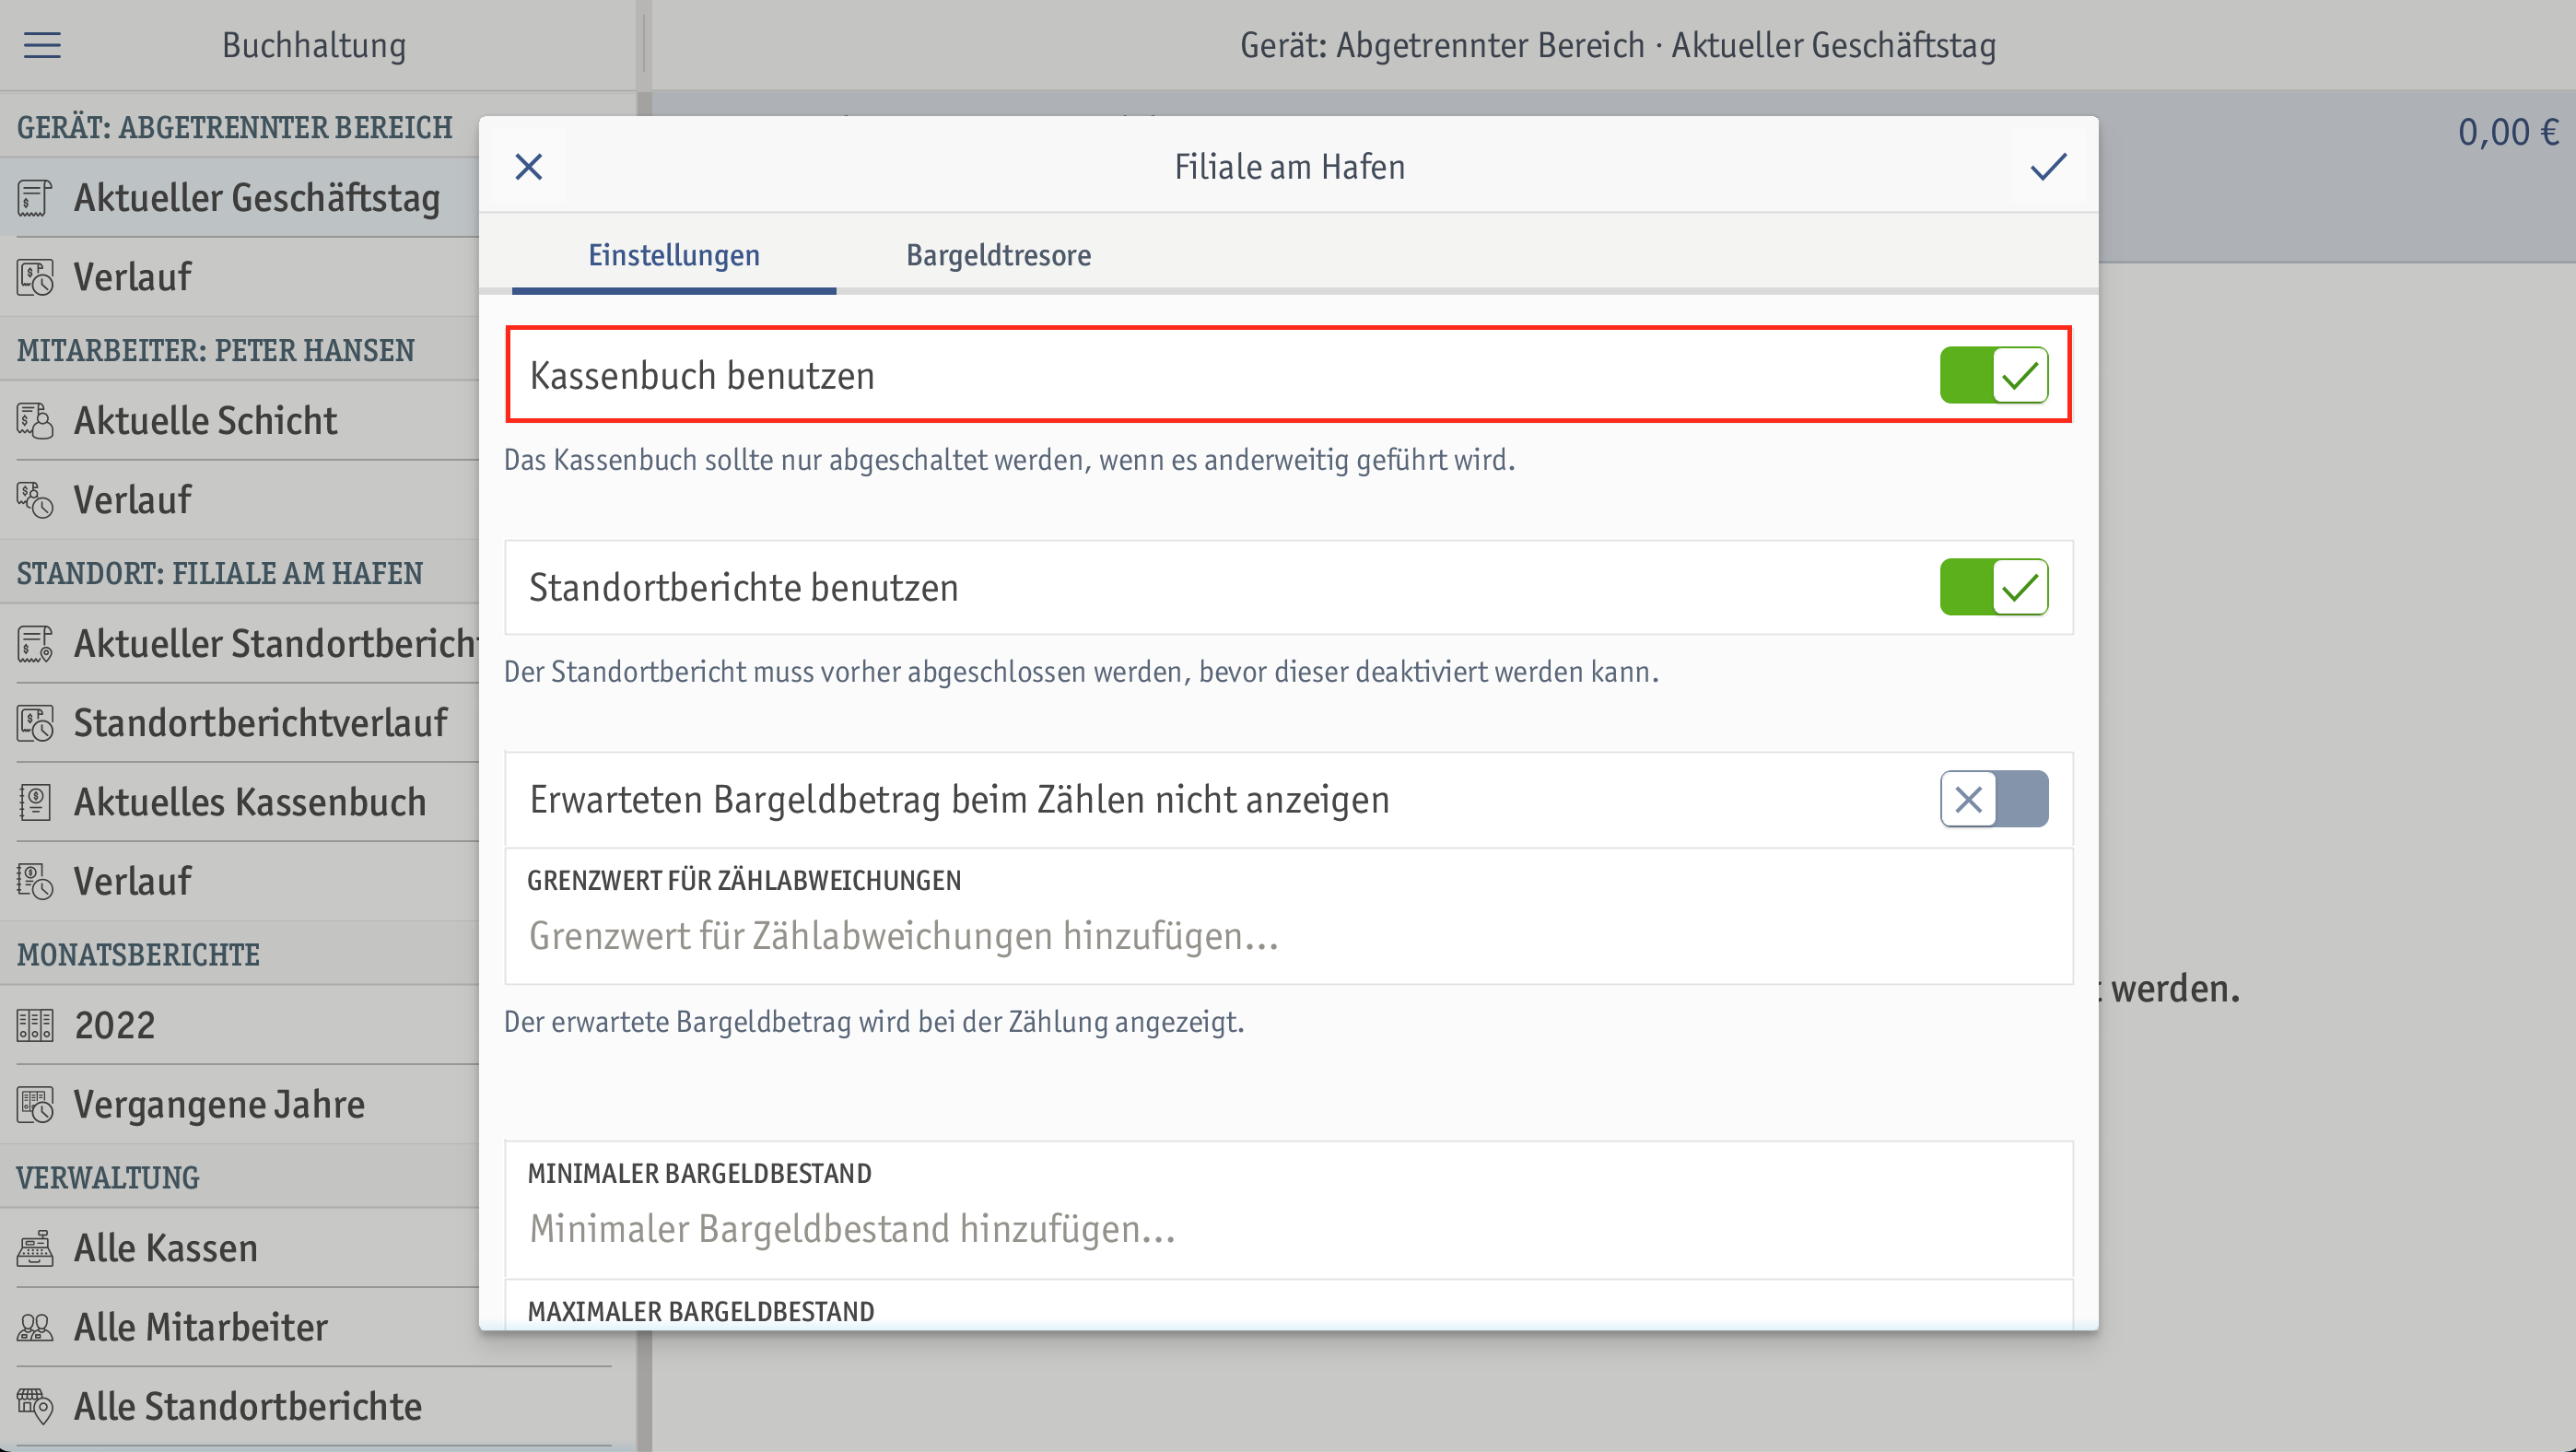The width and height of the screenshot is (2576, 1452).
Task: Click the Alle Kassen register icon
Action: point(34,1248)
